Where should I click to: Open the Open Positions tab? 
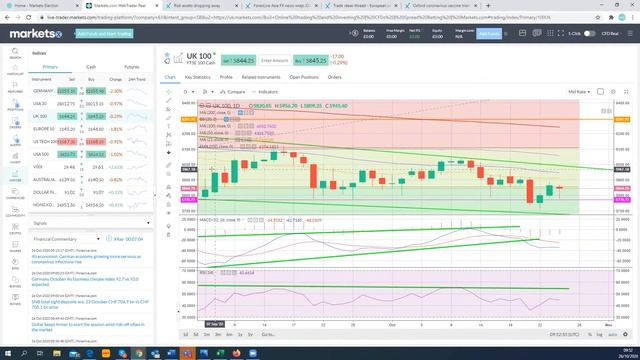tap(304, 77)
